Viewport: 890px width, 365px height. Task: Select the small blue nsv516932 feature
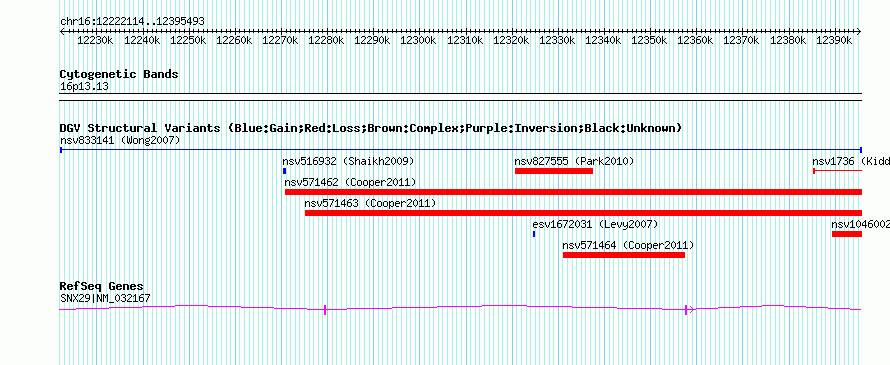[x=284, y=171]
